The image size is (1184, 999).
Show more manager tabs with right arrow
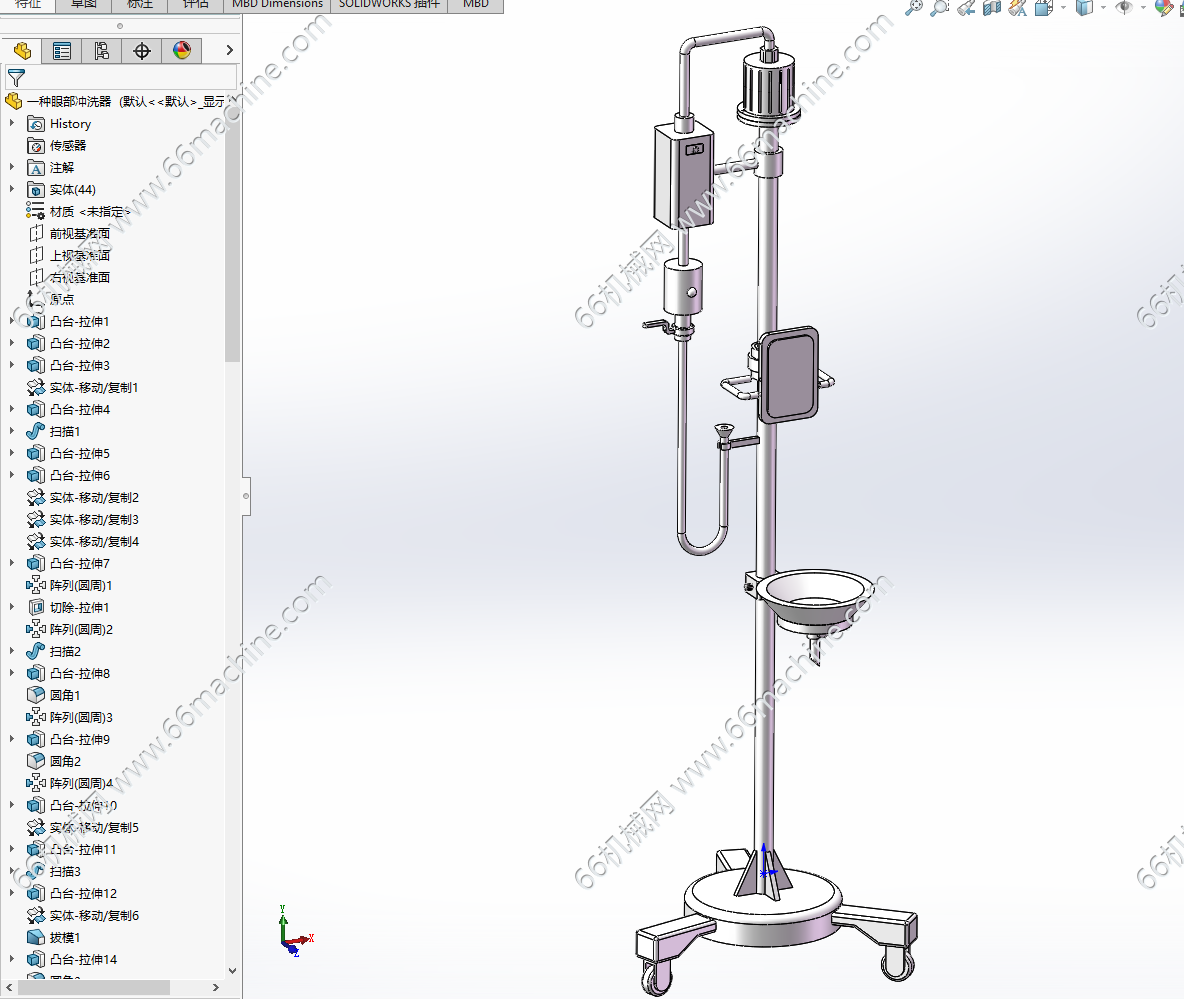point(230,51)
